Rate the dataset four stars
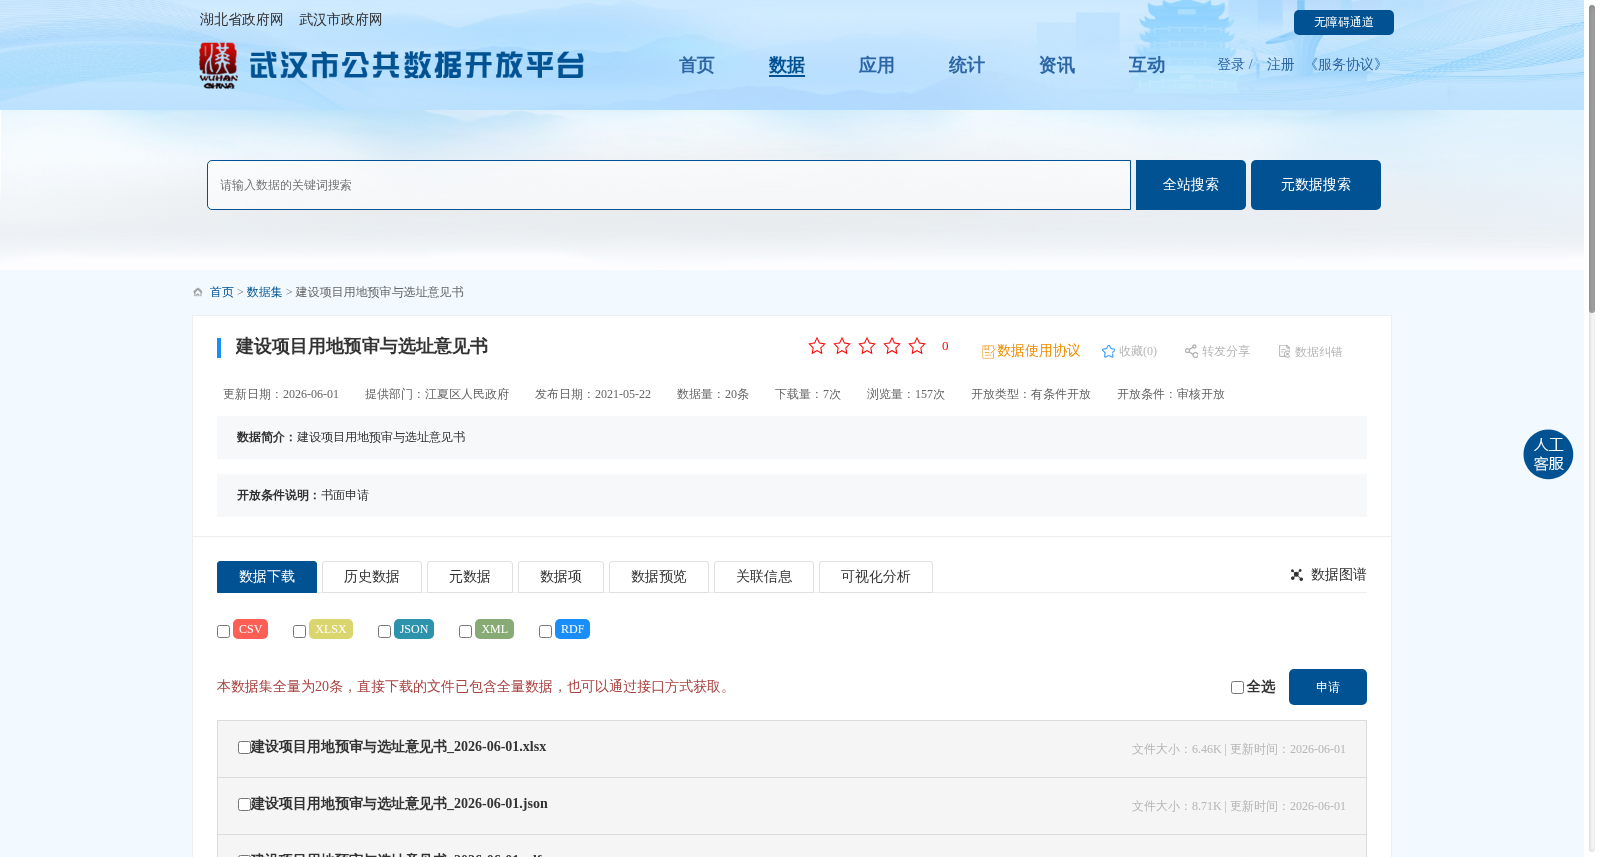This screenshot has width=1600, height=857. point(892,346)
